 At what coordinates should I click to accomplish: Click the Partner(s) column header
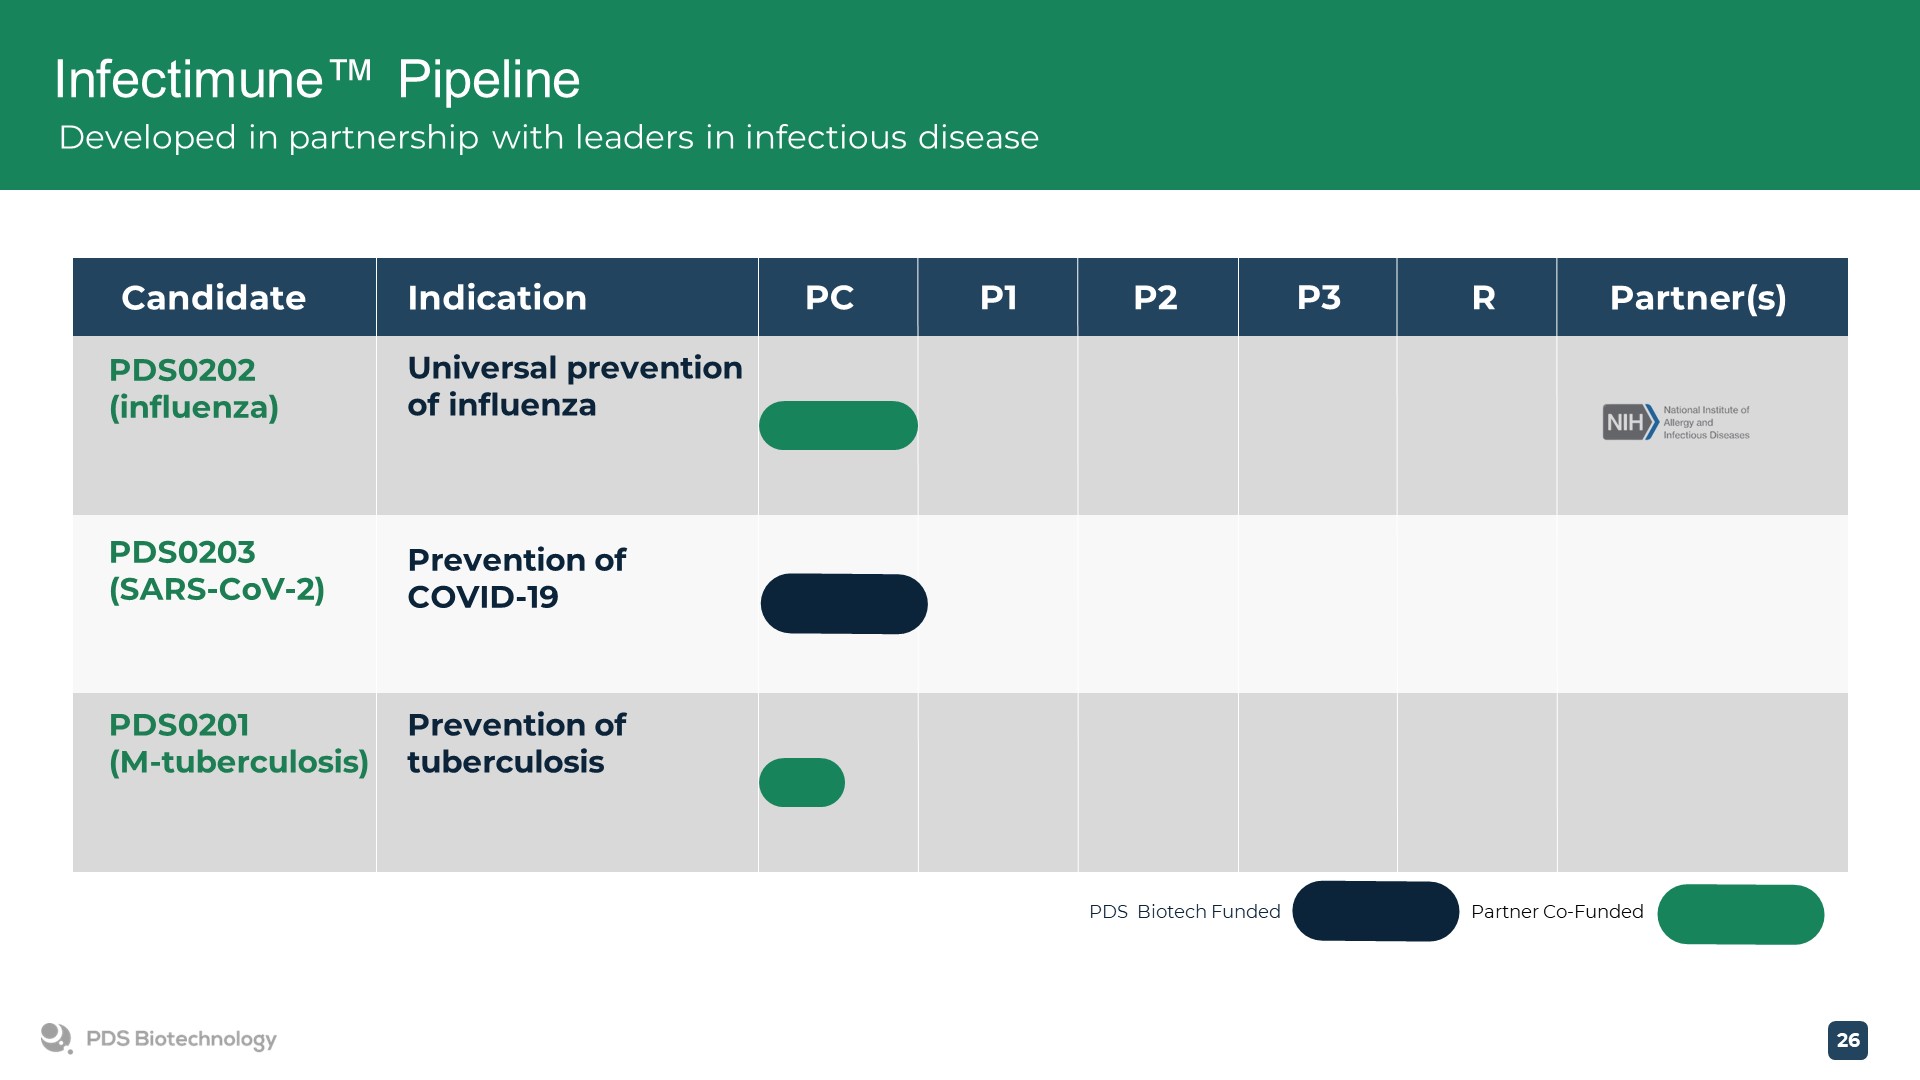tap(1698, 298)
